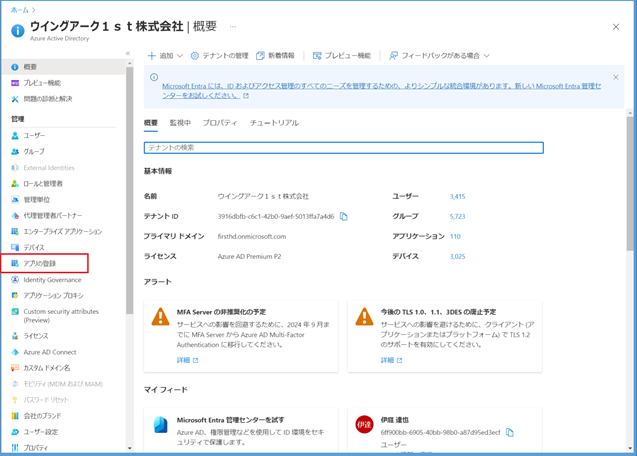This screenshot has width=637, height=456.
Task: Click the 伊達 avatar in My Feed
Action: point(364,424)
